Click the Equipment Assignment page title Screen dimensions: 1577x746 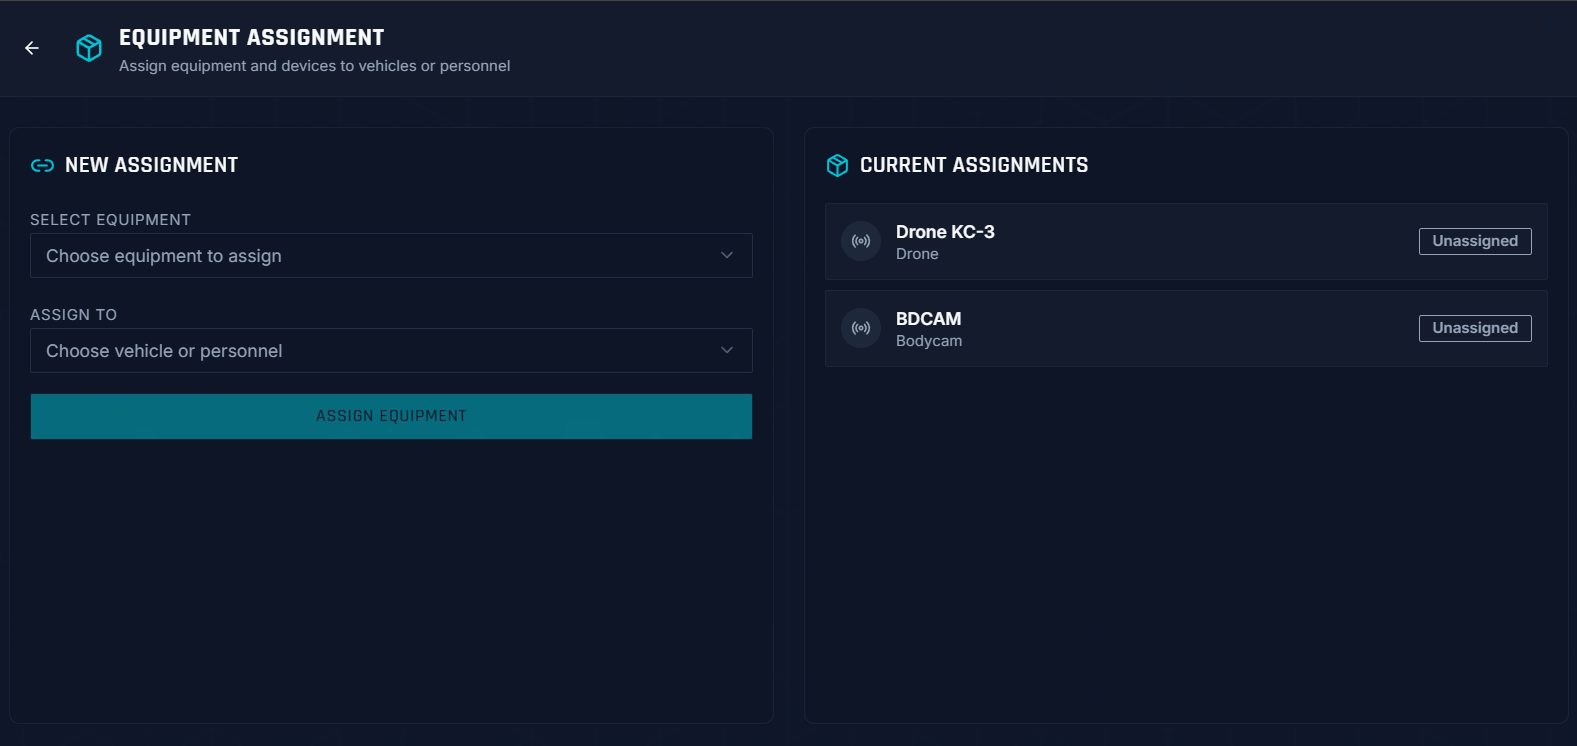point(251,38)
